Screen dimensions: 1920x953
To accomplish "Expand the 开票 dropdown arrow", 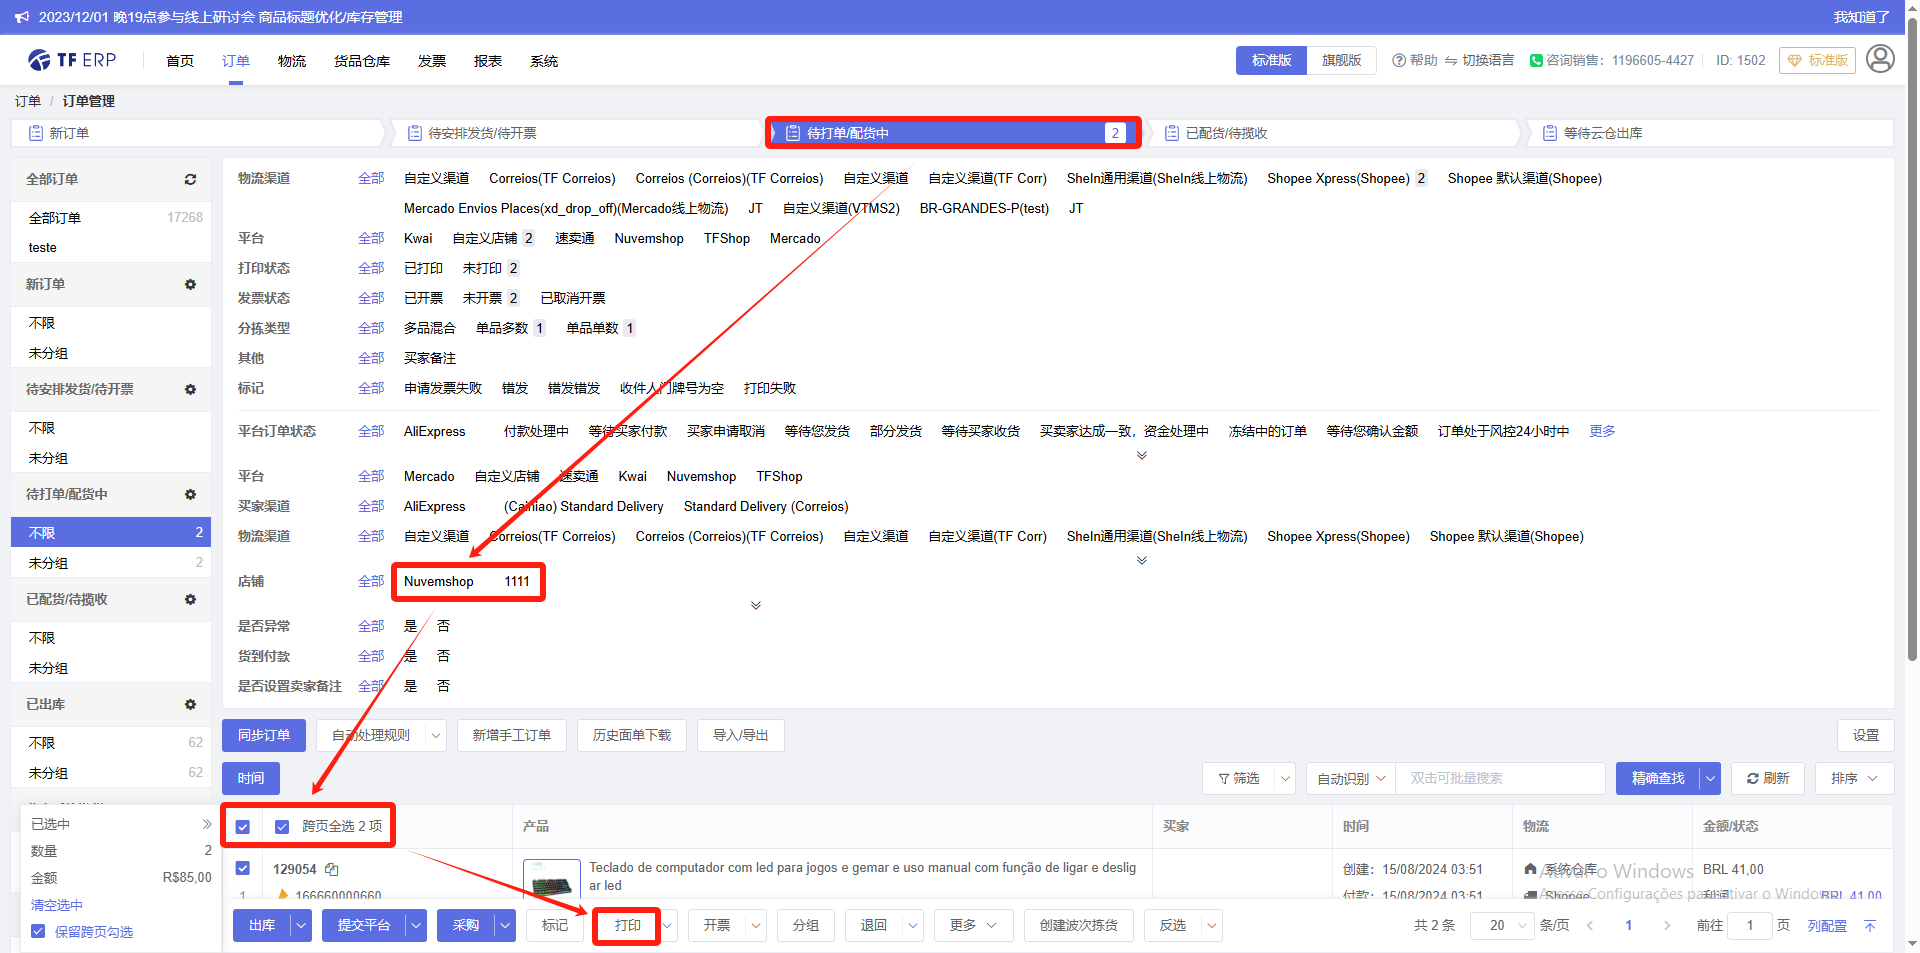I will 756,925.
